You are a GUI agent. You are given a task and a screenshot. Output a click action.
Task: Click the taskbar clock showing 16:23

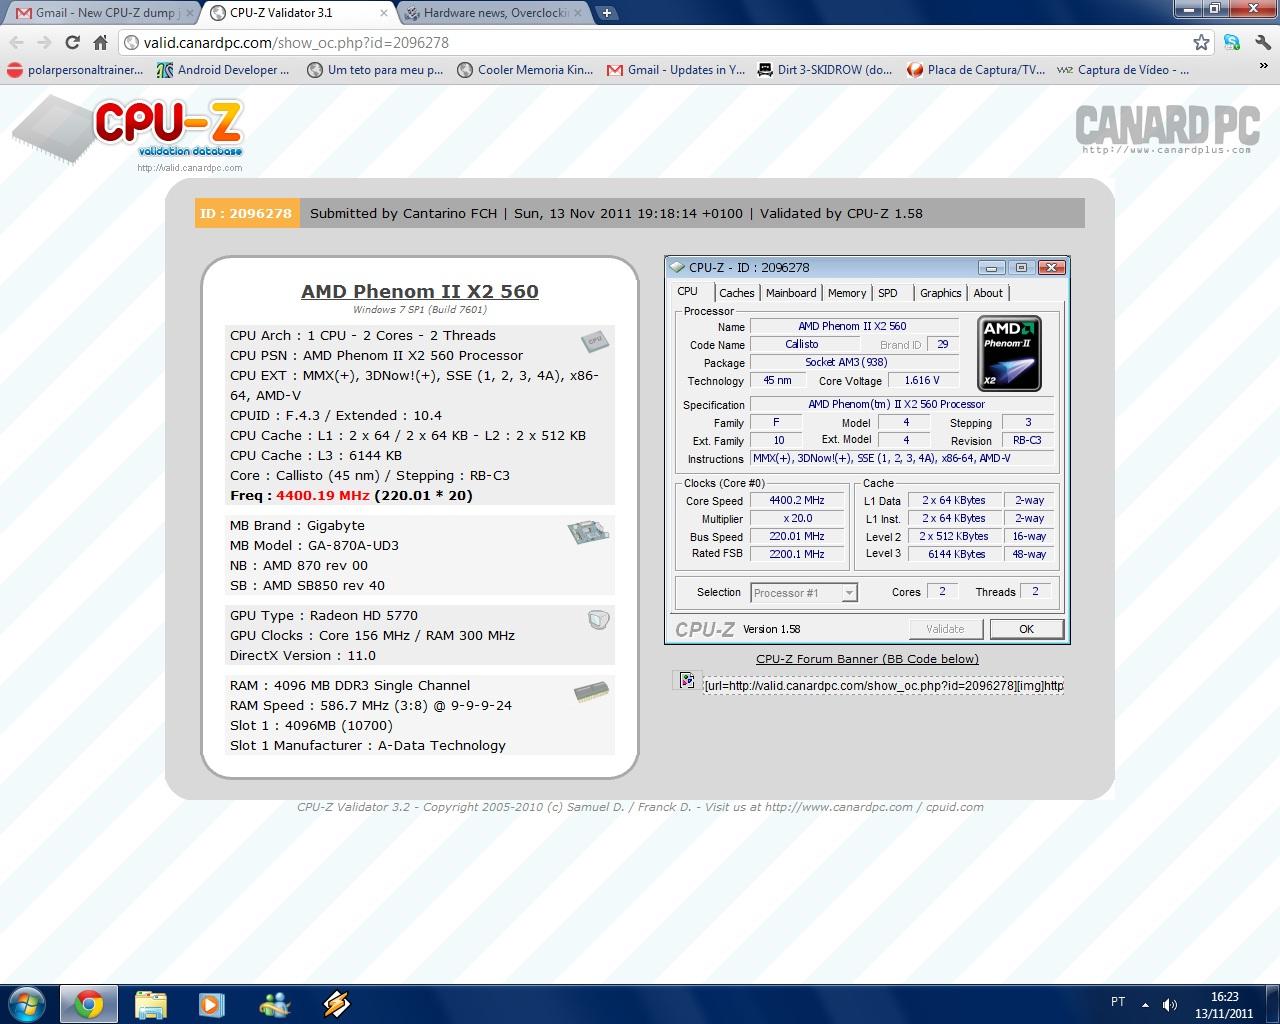click(1224, 1004)
